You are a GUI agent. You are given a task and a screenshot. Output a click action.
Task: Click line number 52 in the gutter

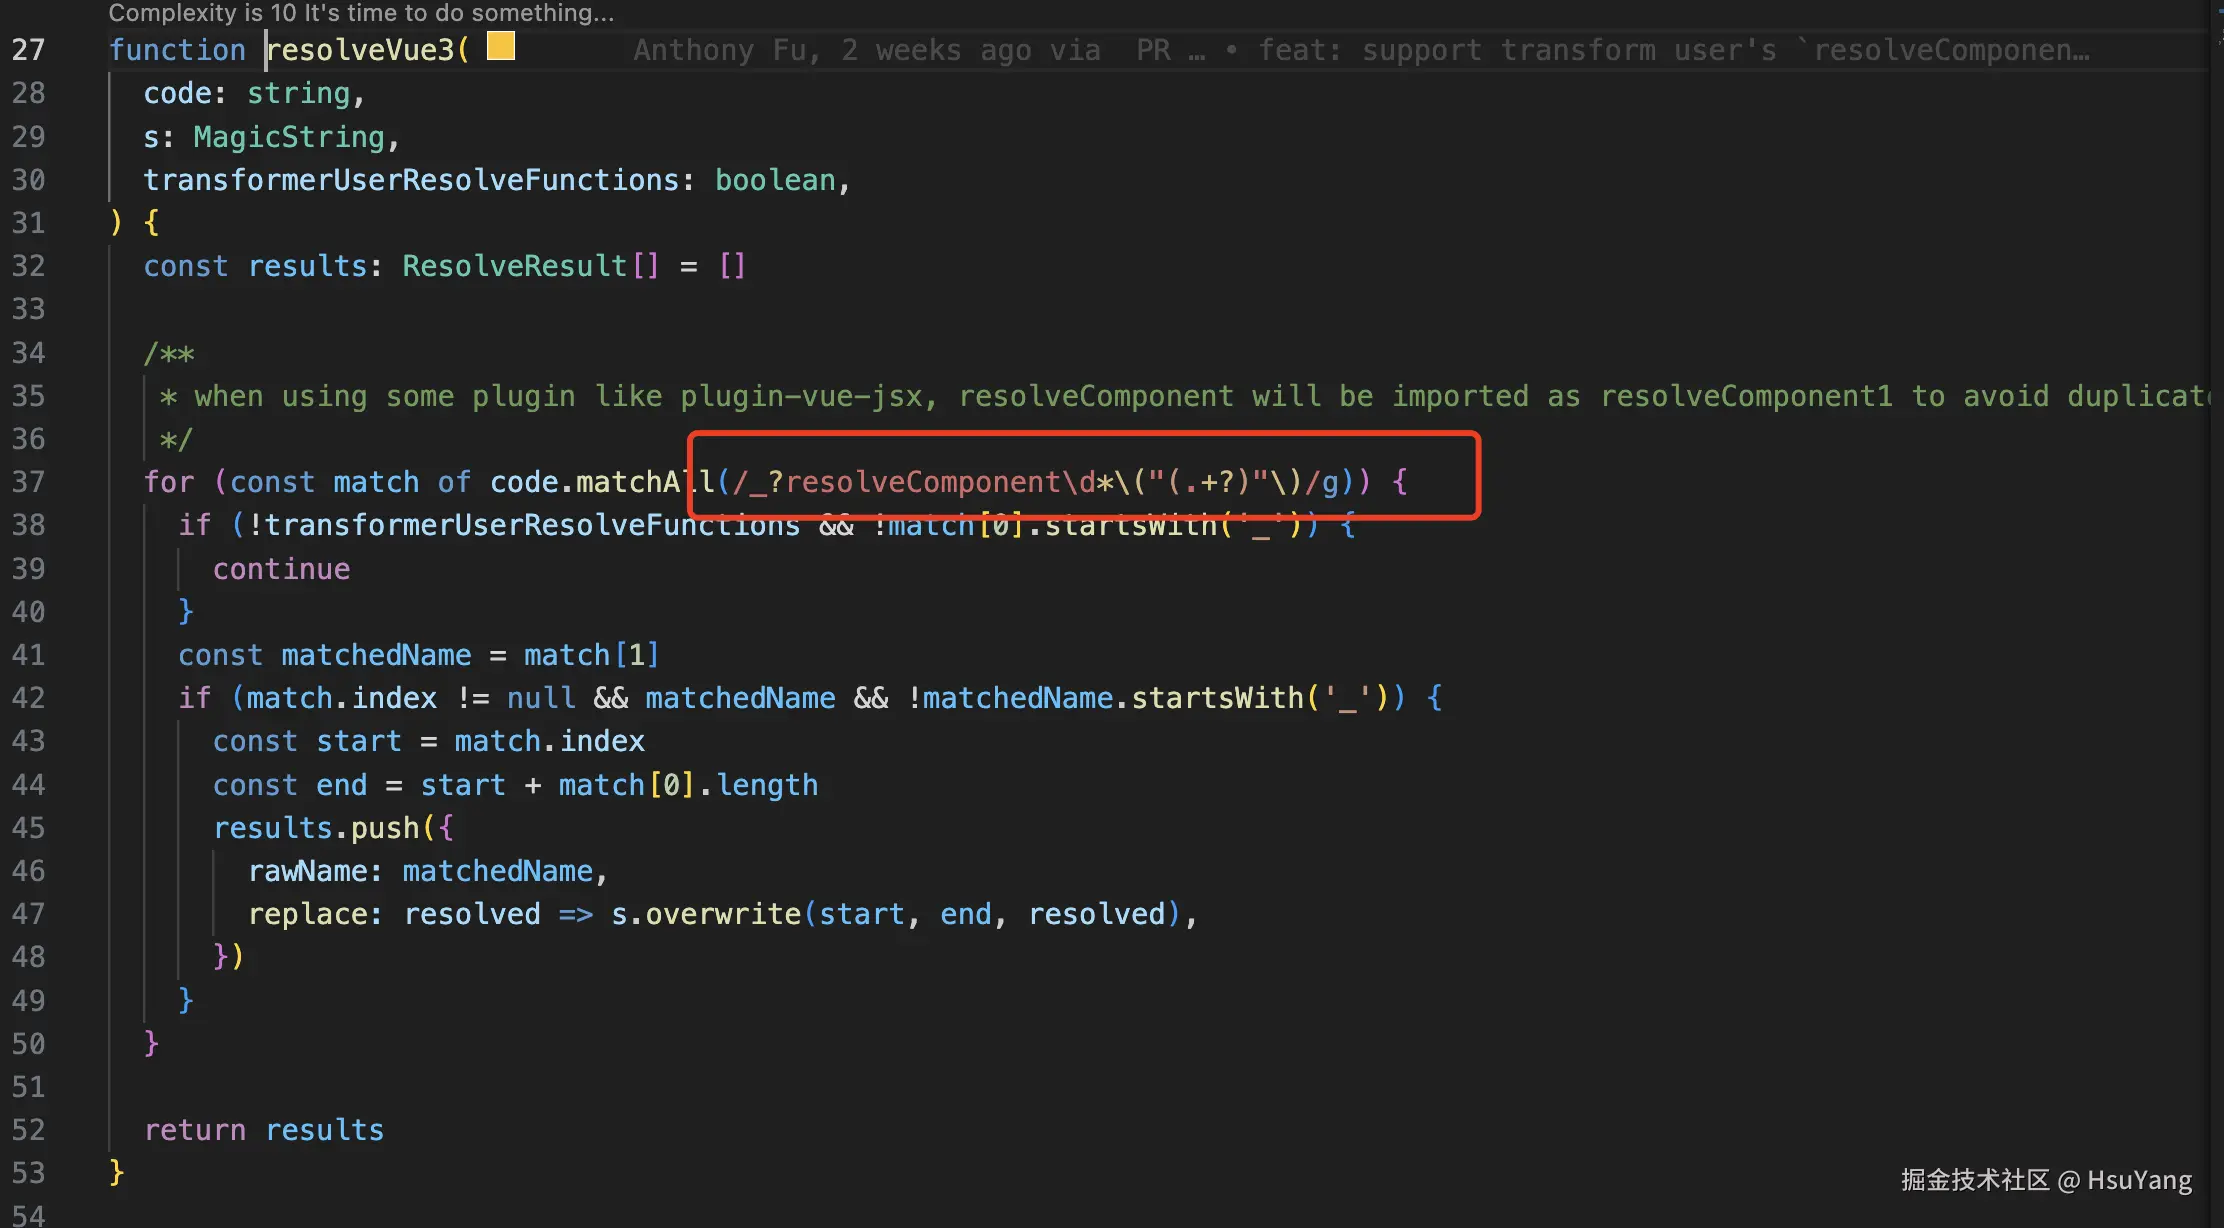pyautogui.click(x=28, y=1130)
